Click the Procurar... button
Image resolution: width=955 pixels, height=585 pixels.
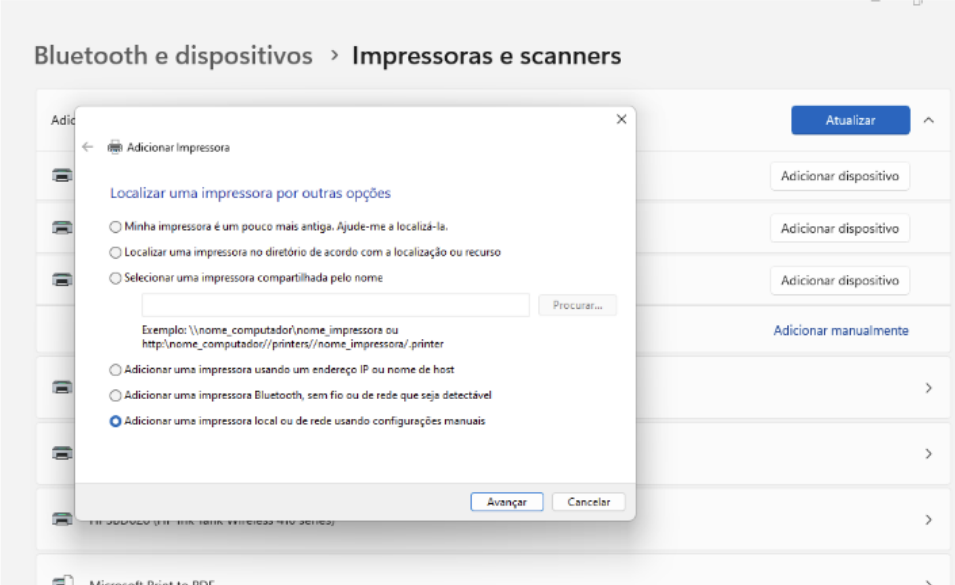click(x=578, y=305)
